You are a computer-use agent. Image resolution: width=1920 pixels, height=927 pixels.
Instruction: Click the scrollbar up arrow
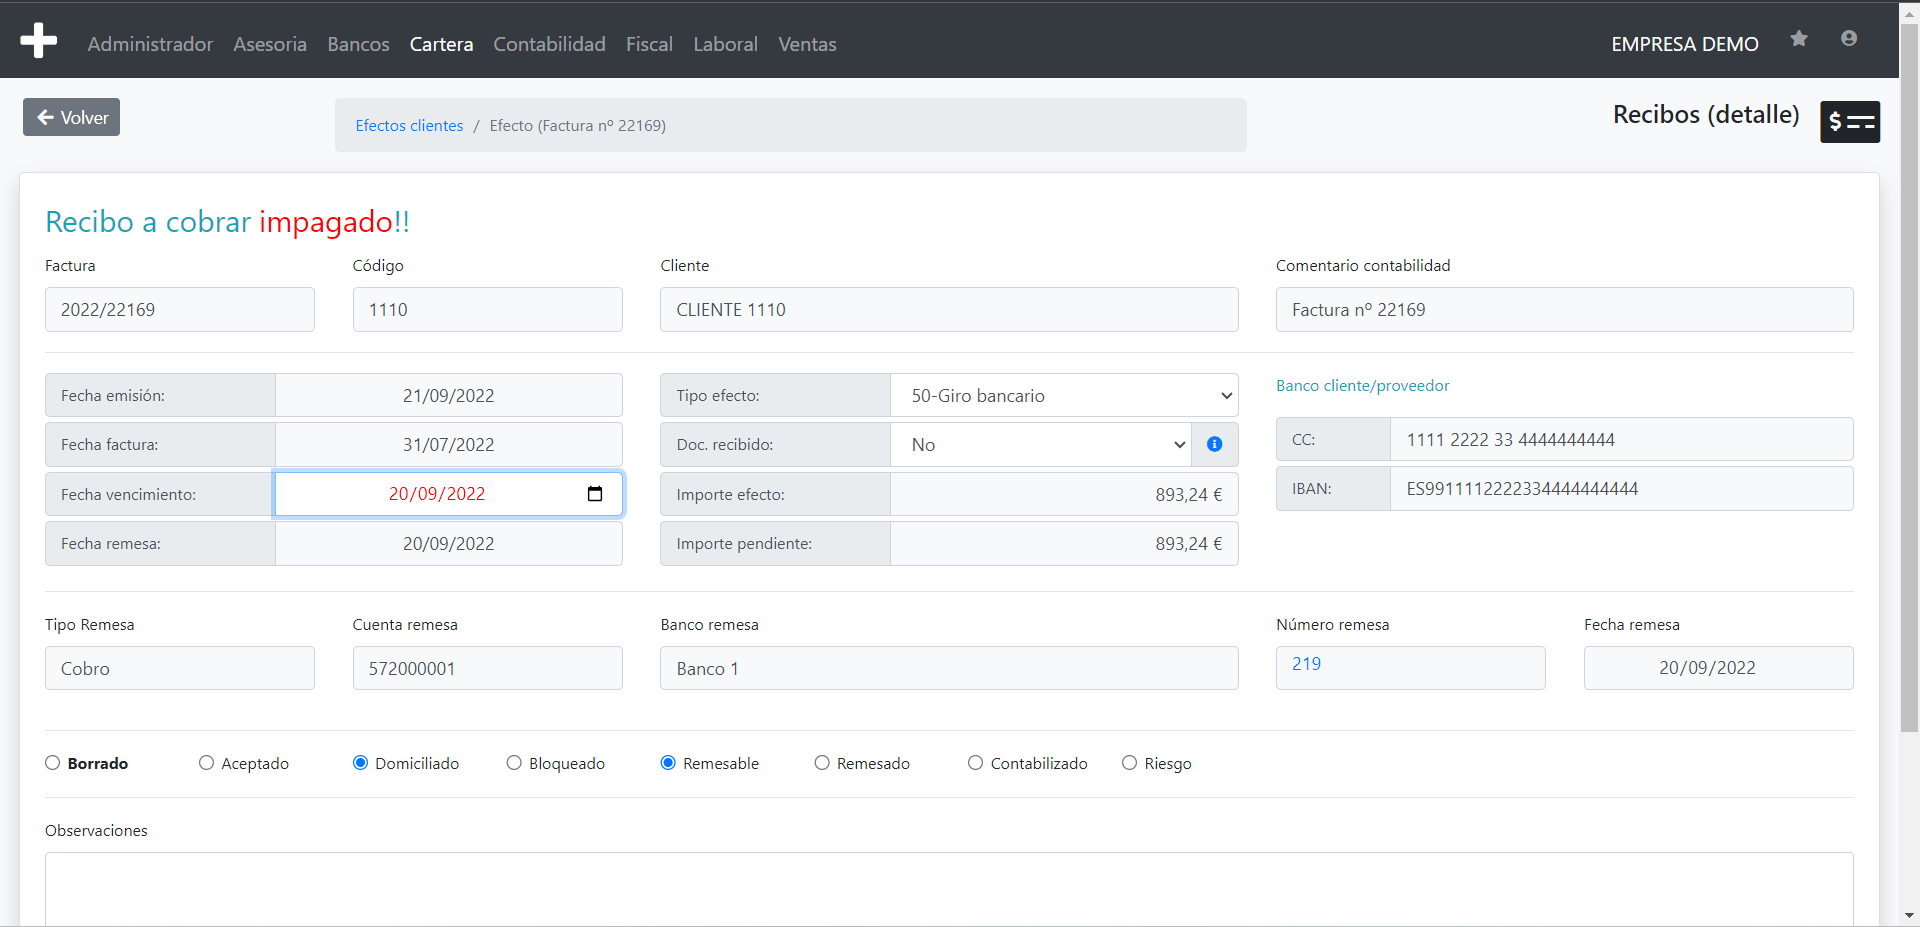(1909, 12)
